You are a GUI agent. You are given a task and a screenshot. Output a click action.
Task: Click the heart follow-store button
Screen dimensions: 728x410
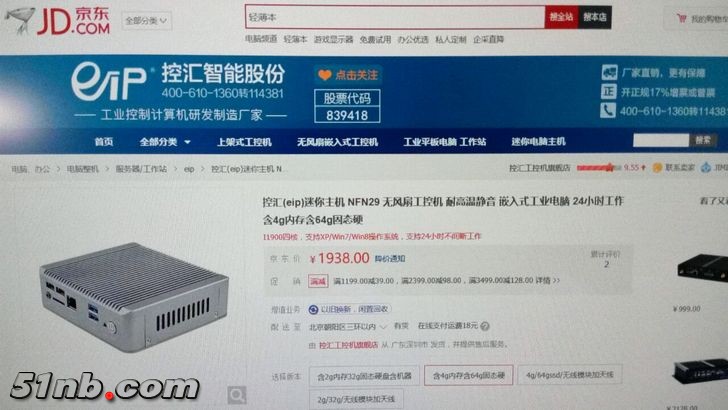coord(347,75)
